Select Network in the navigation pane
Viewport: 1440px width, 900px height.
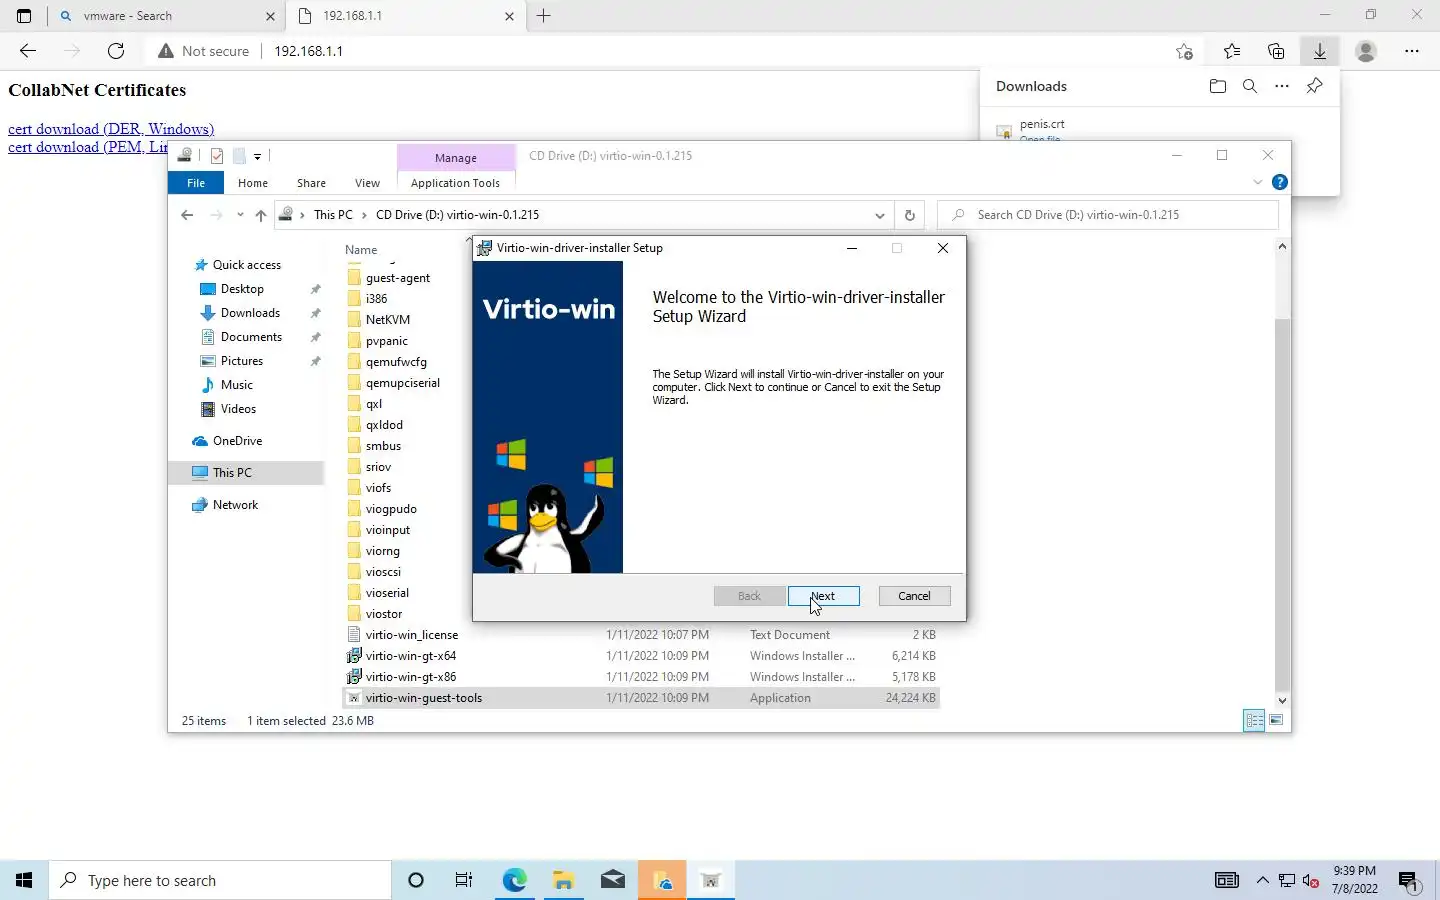point(235,505)
